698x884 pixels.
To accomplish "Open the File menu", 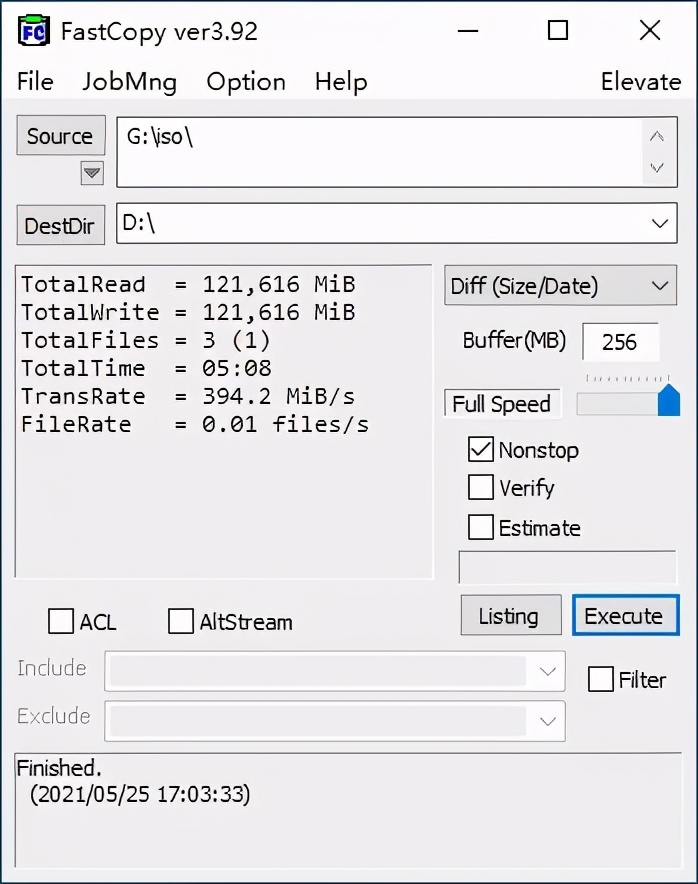I will pyautogui.click(x=35, y=82).
